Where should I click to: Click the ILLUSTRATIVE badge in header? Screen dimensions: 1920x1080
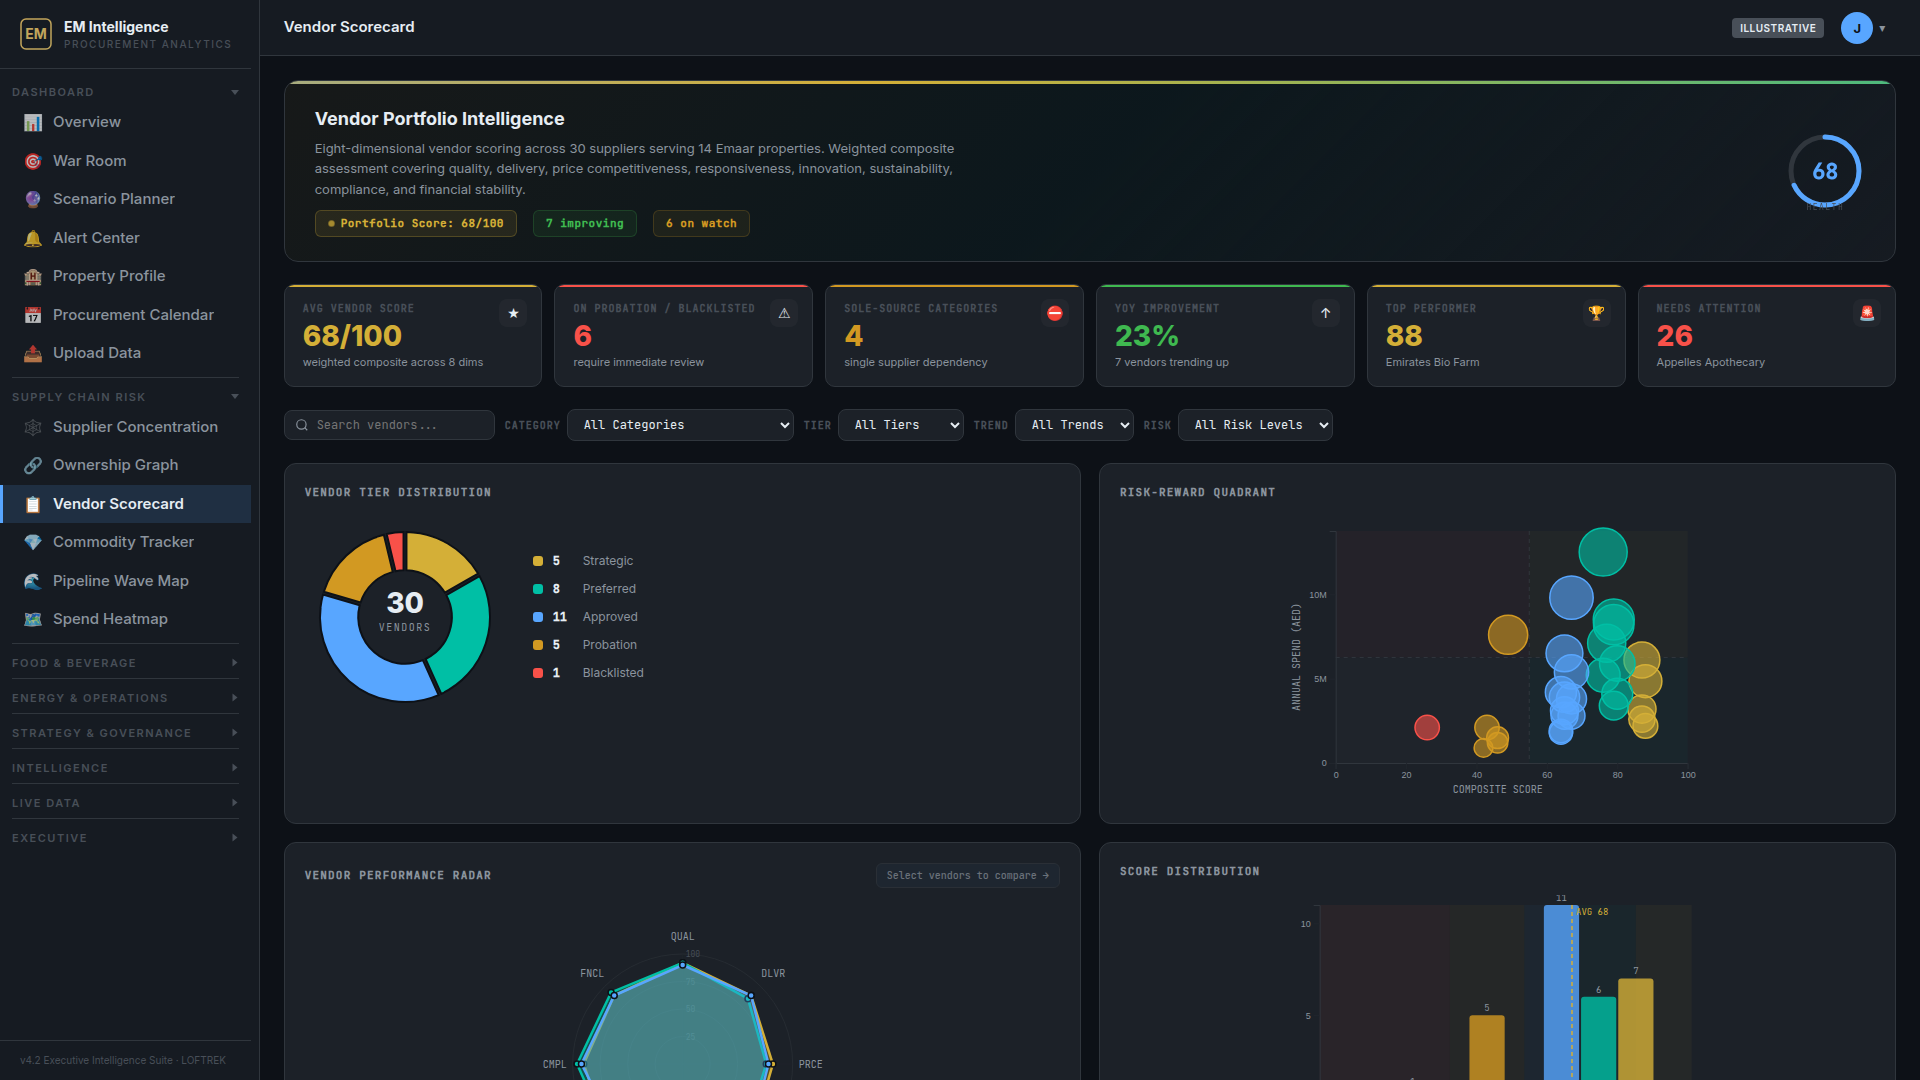1777,28
